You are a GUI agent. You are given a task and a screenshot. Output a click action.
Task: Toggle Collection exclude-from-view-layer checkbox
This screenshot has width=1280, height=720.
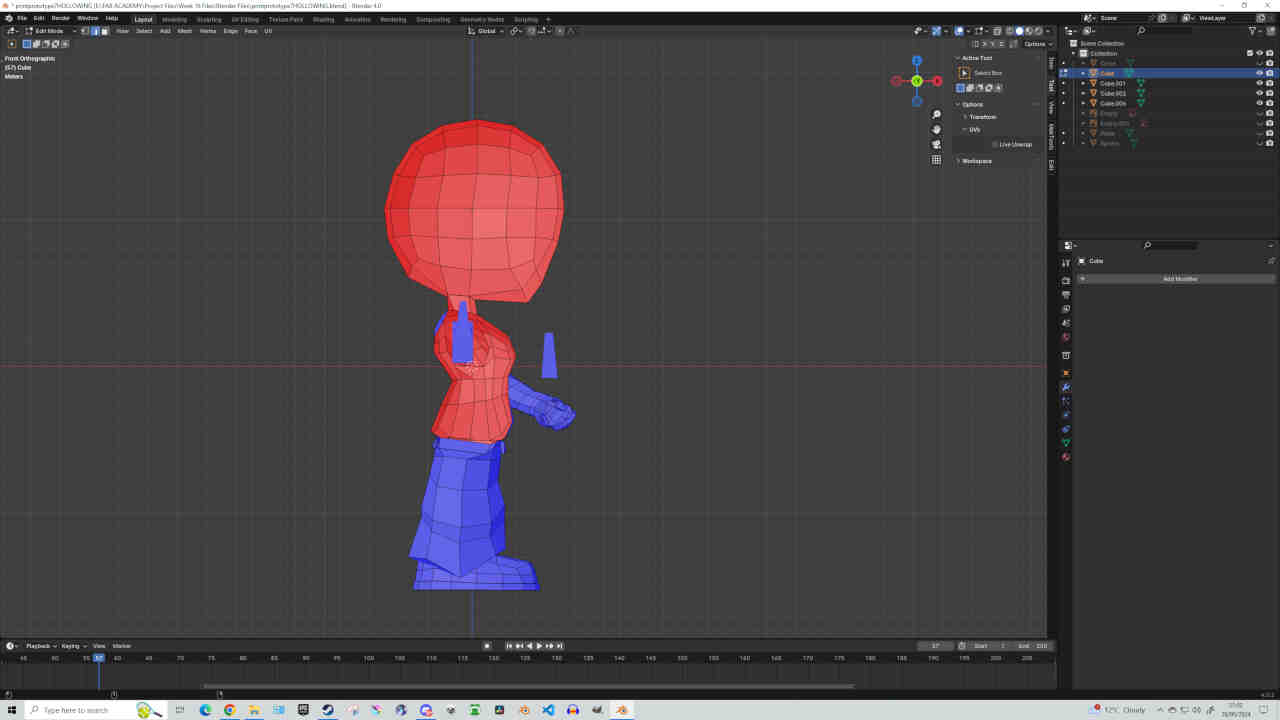pos(1250,53)
